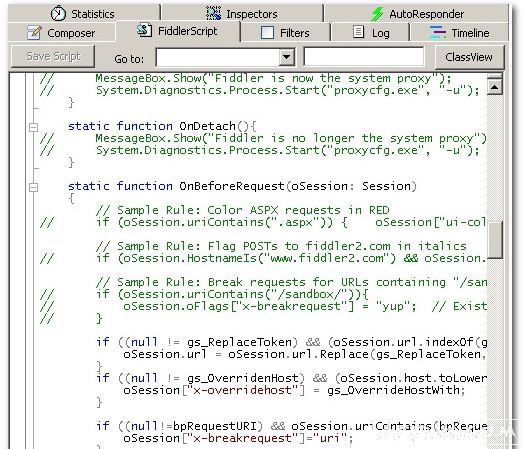The width and height of the screenshot is (523, 449).
Task: Click the vertical scrollbar thumb
Action: (495, 239)
